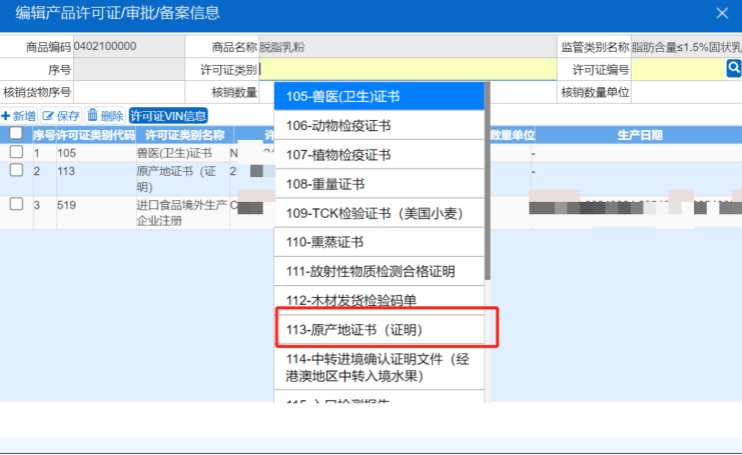Check the row 2 checkbox for code 113

click(16, 171)
